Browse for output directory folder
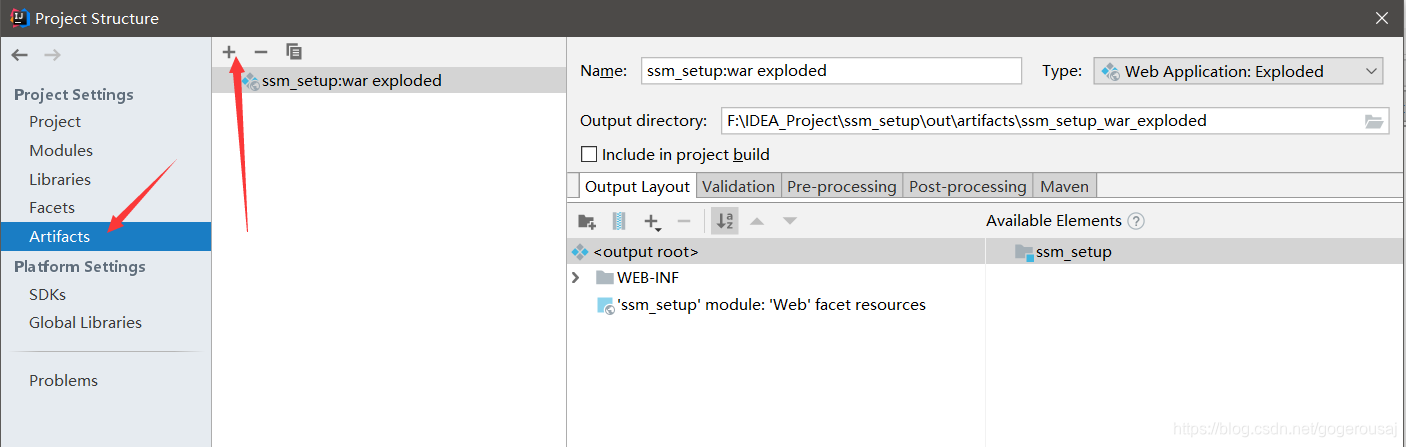Viewport: 1406px width, 447px height. pos(1375,121)
